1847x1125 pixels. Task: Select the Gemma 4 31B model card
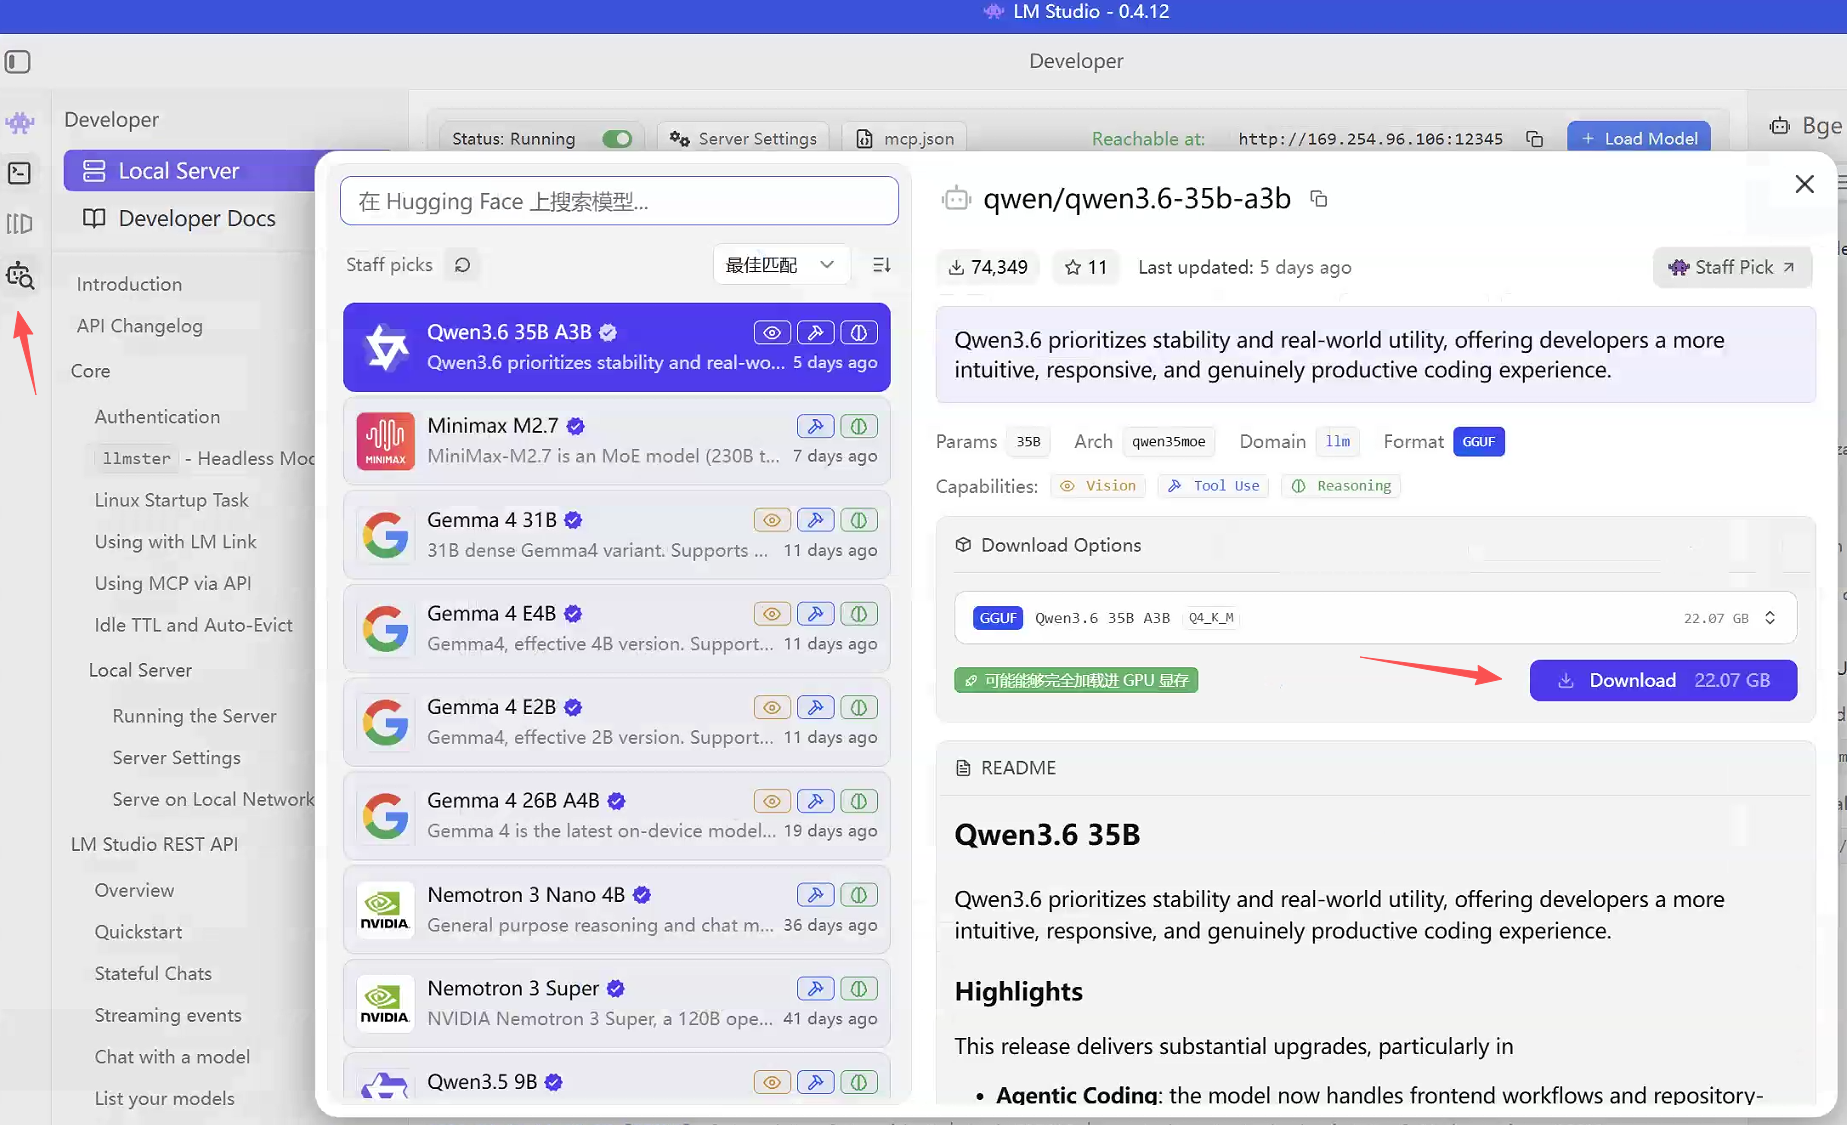[616, 535]
